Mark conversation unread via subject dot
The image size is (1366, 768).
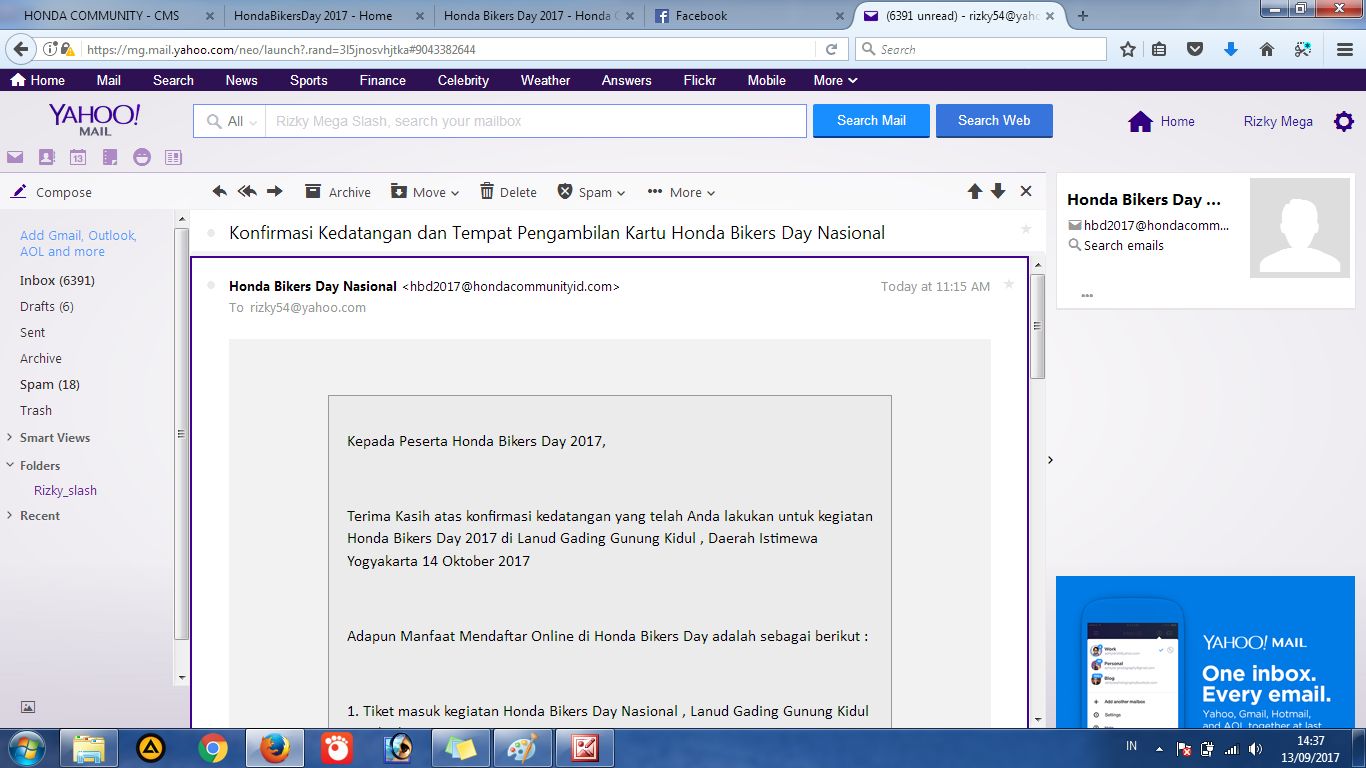(211, 233)
